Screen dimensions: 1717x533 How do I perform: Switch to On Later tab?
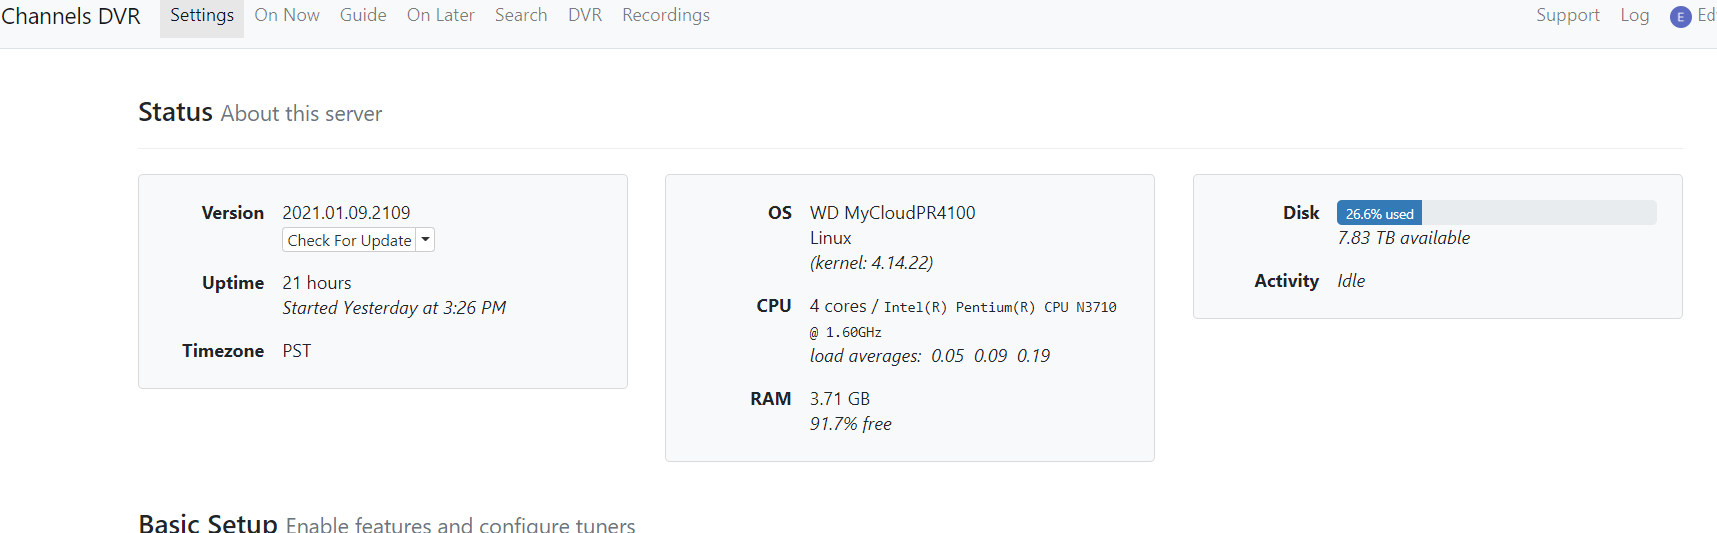click(440, 15)
